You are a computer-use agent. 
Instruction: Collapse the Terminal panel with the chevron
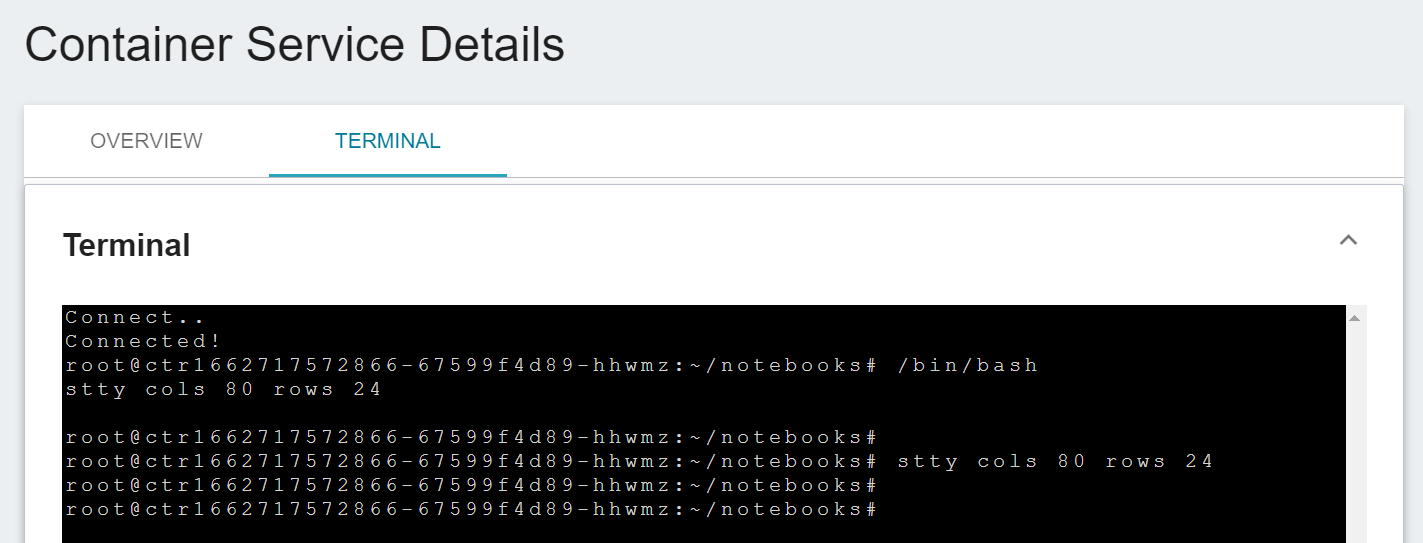(1348, 240)
